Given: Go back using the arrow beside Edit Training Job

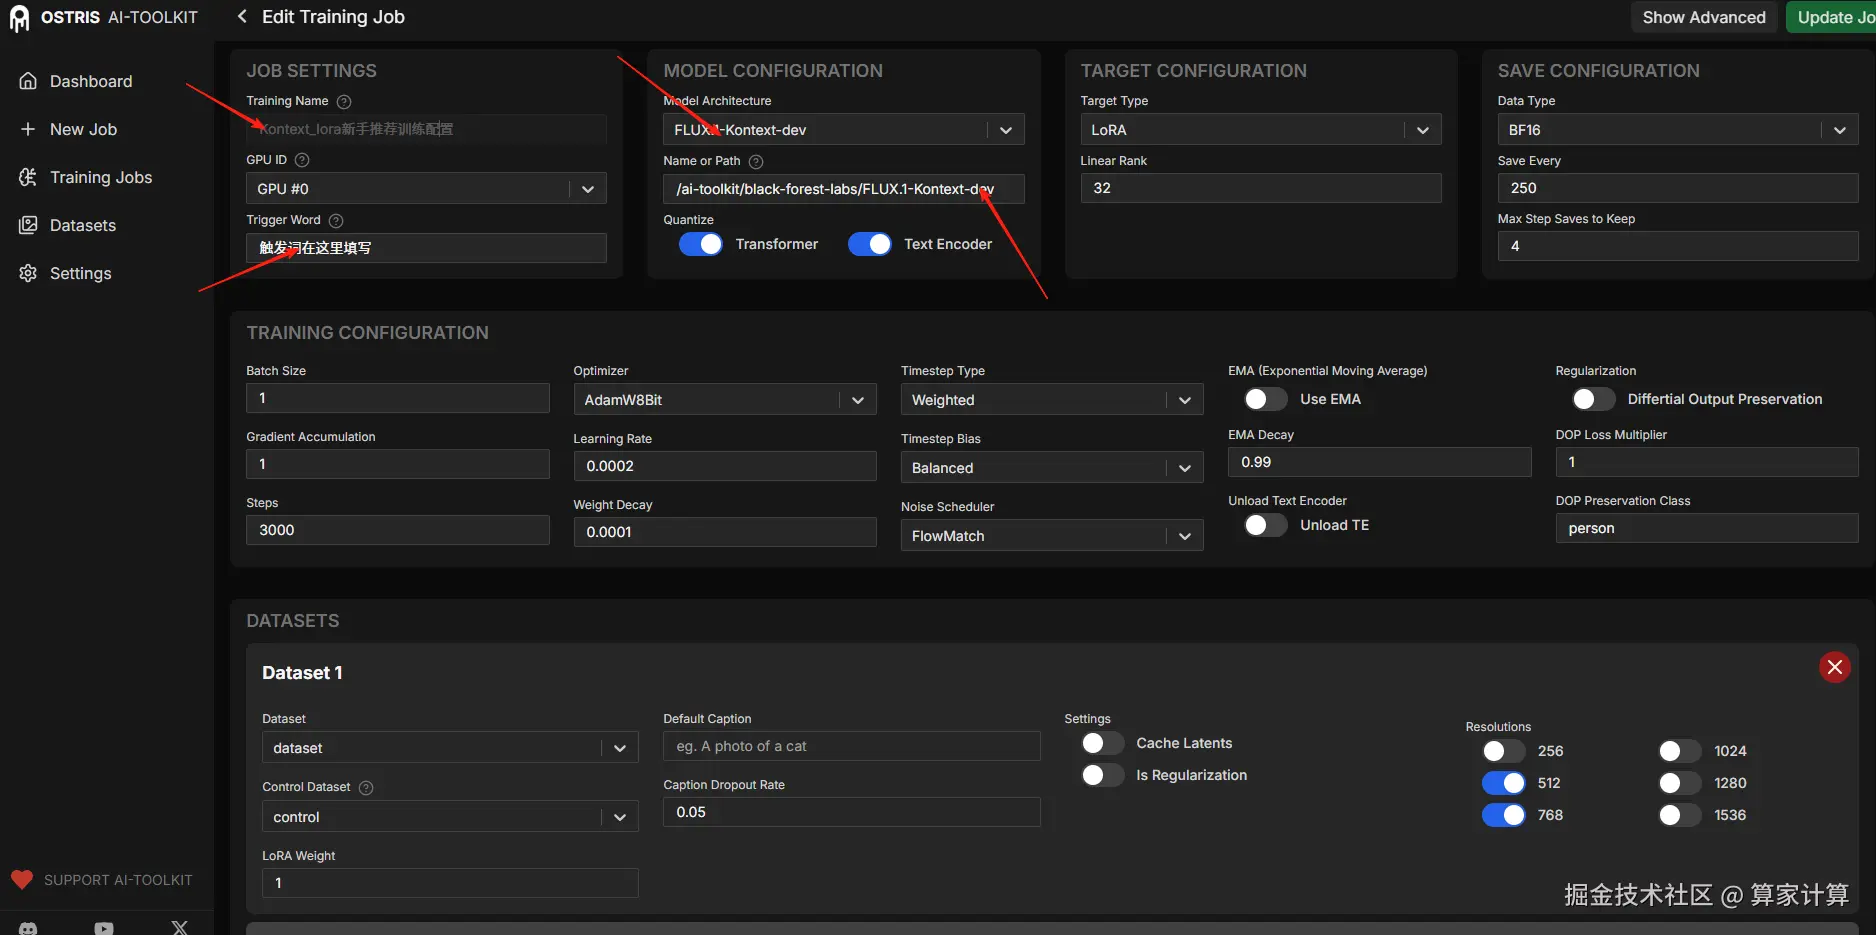Looking at the screenshot, I should click(x=242, y=16).
